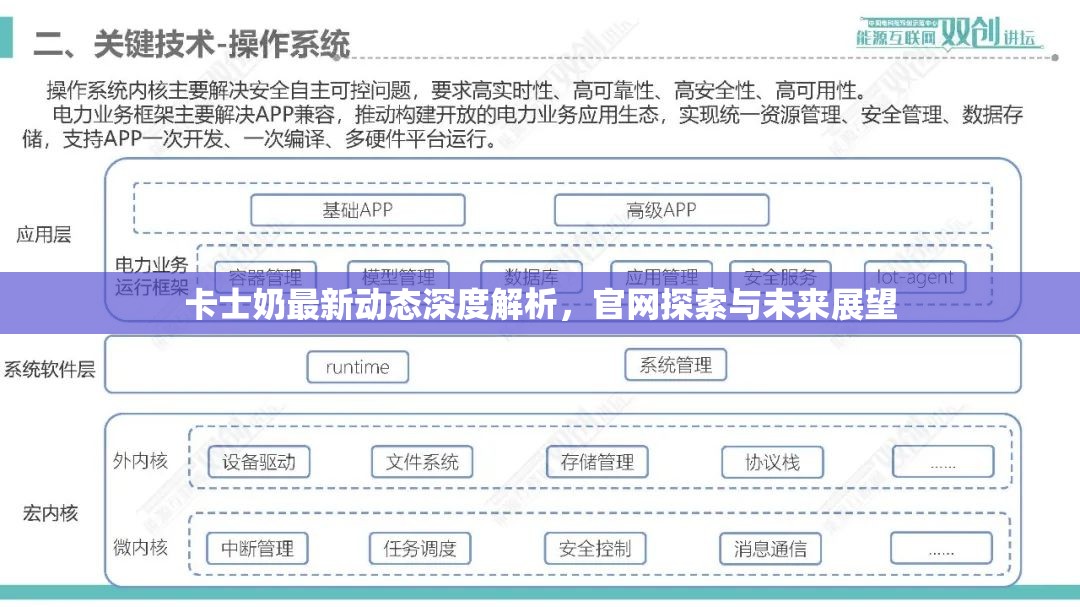
Task: Click the 安全服务 box
Action: (780, 278)
